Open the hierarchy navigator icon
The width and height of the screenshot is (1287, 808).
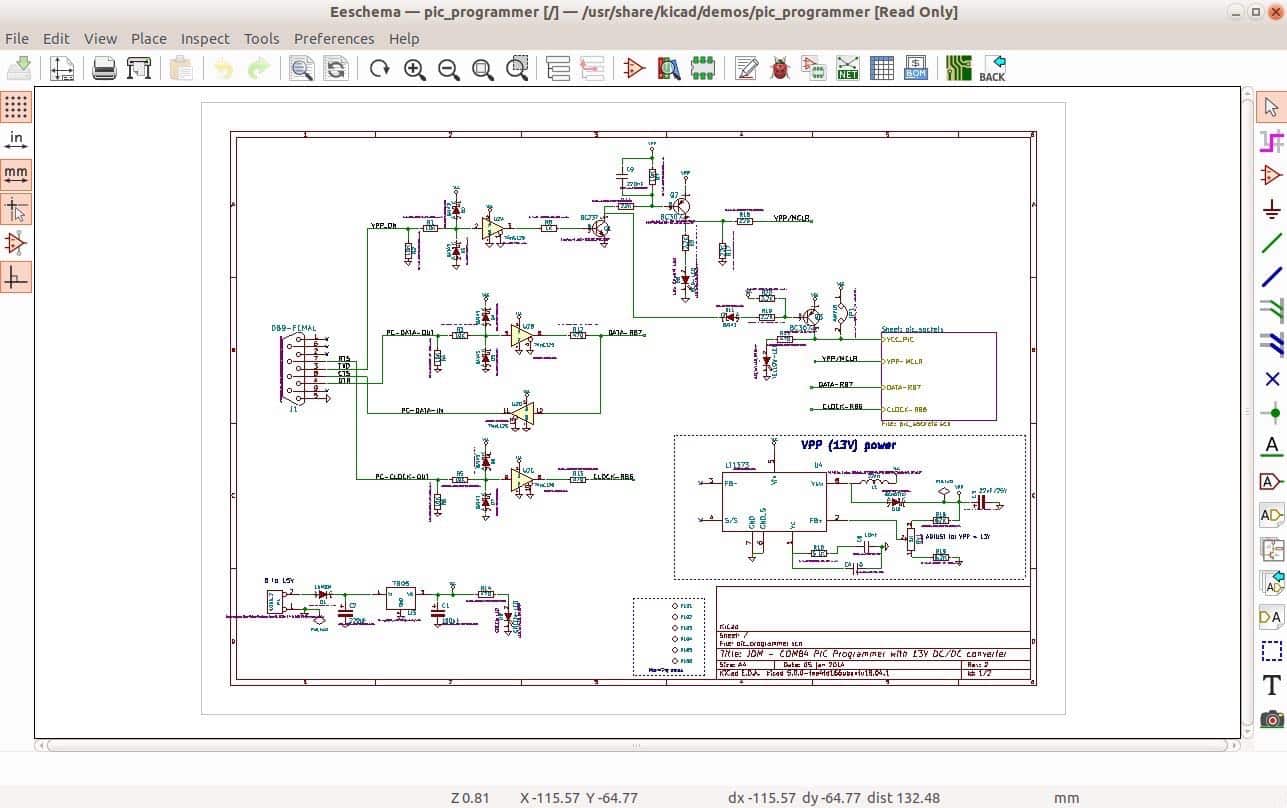click(x=558, y=68)
